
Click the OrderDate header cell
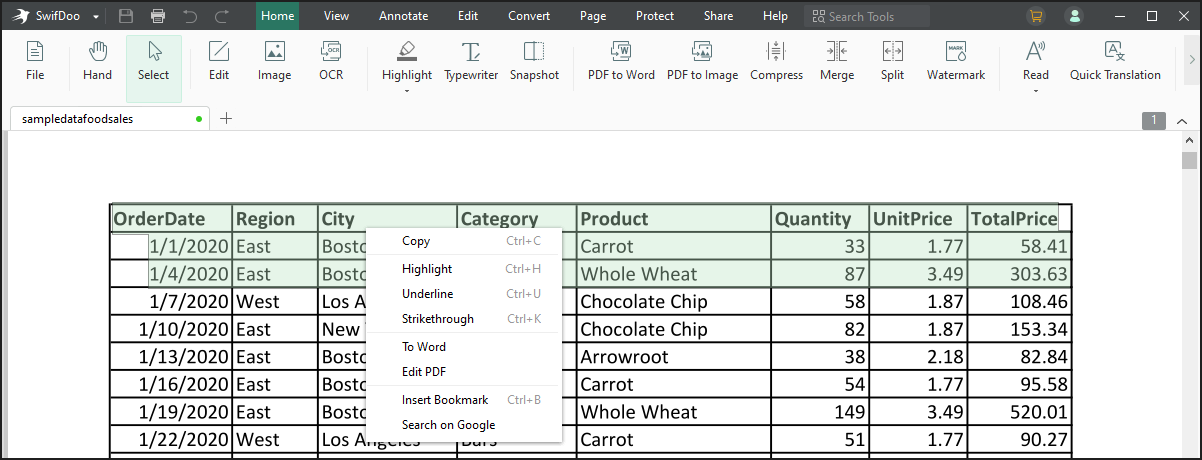click(171, 219)
